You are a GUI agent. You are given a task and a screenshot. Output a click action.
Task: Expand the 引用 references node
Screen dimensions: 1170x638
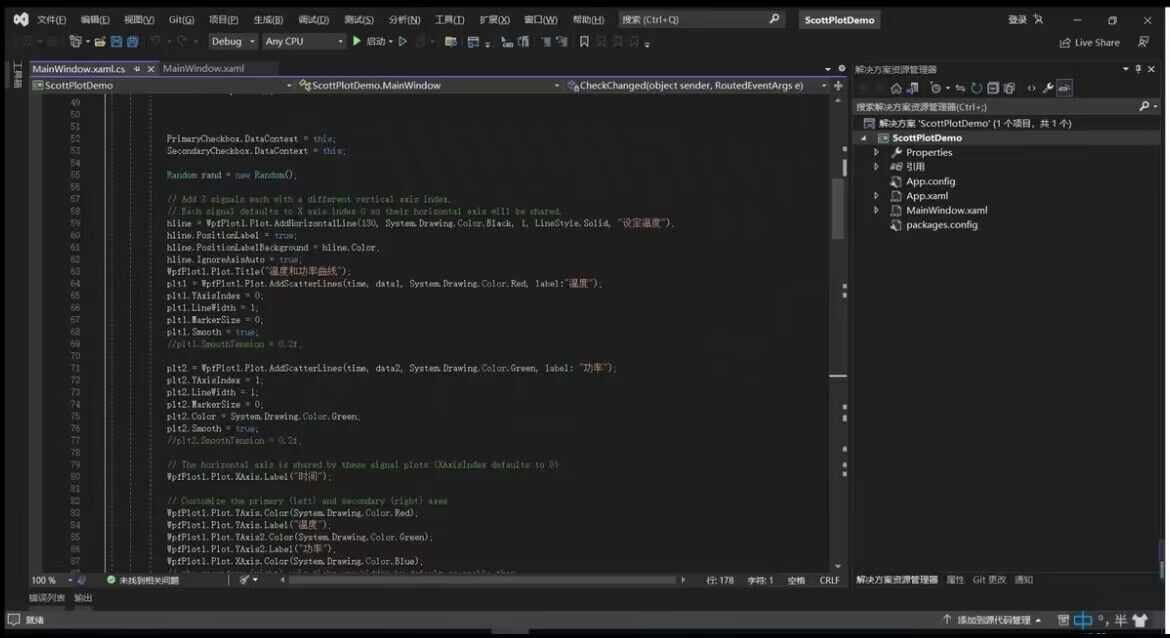tap(877, 166)
